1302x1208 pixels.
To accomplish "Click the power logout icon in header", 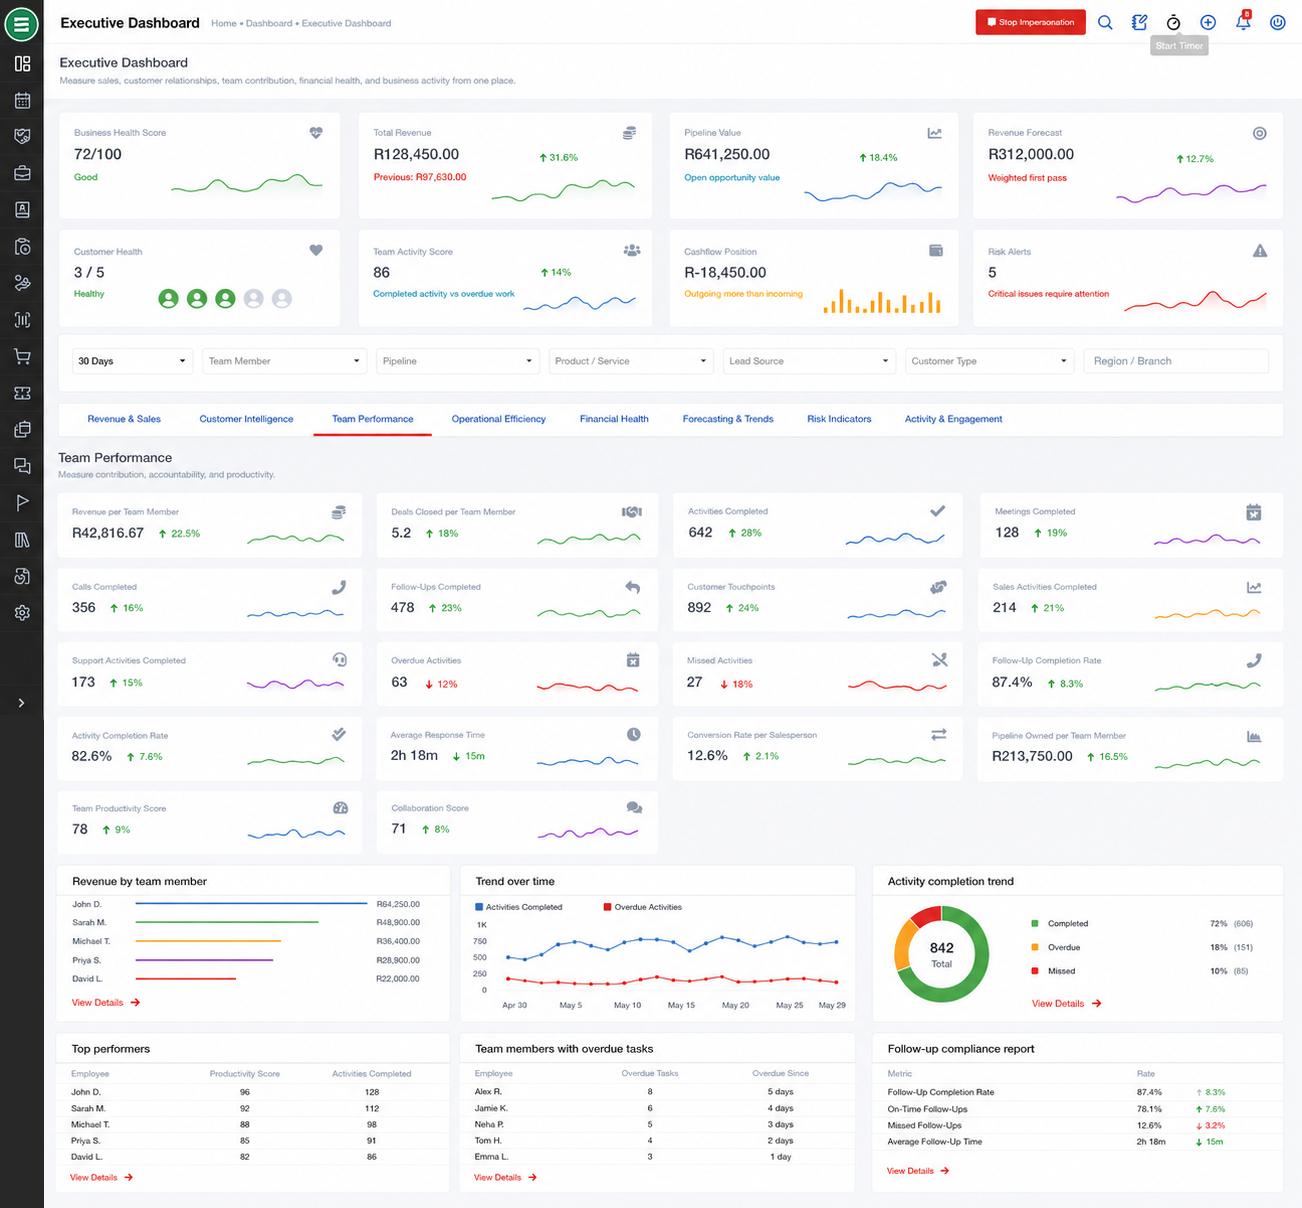I will click(x=1277, y=22).
